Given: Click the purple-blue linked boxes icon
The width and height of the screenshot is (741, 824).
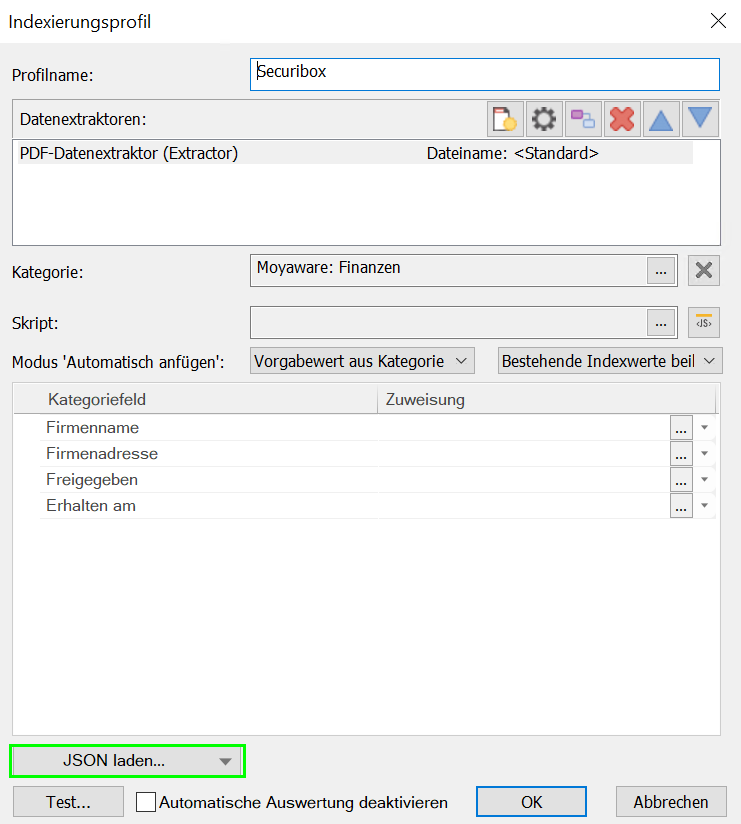Looking at the screenshot, I should point(583,119).
